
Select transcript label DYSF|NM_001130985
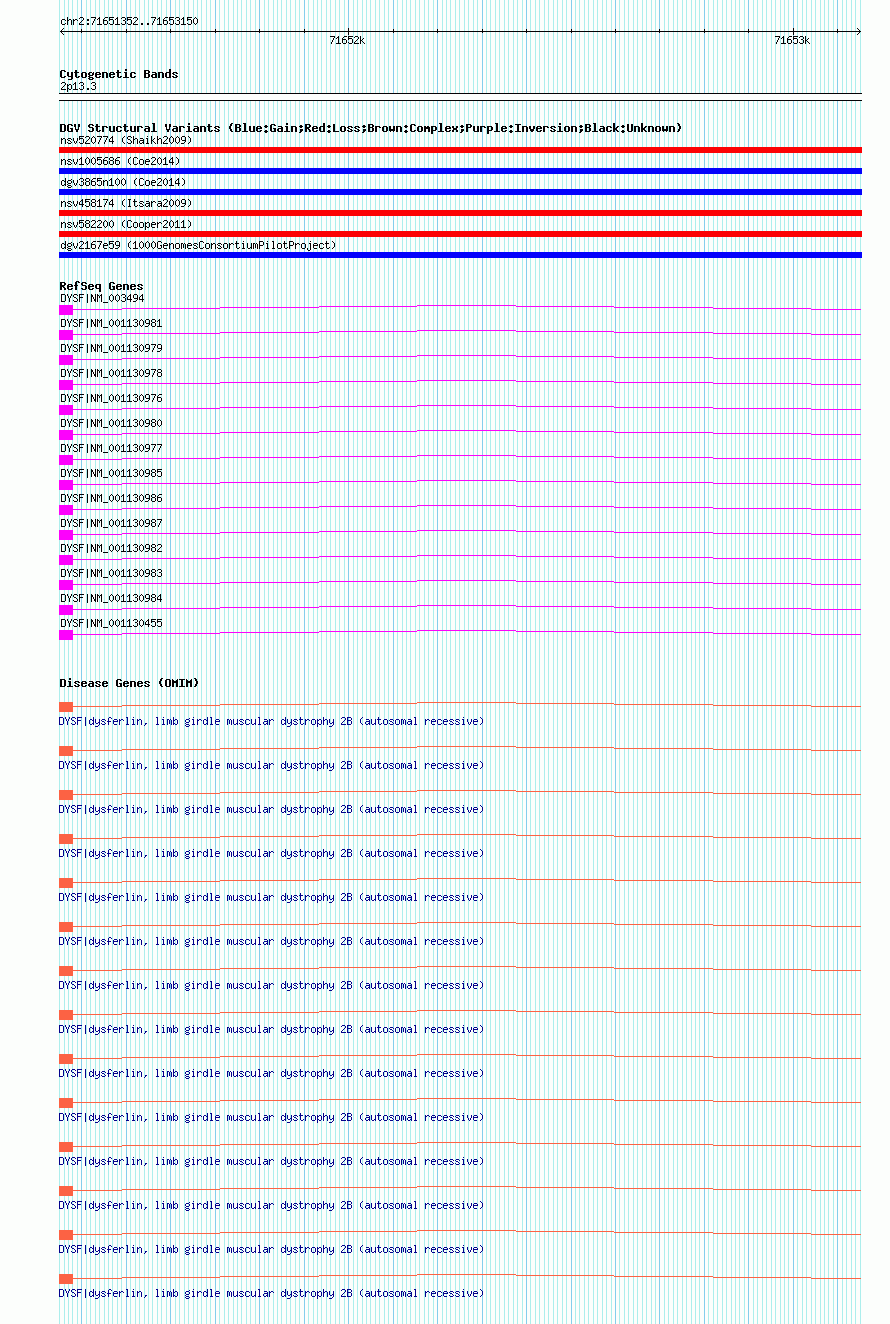coord(111,473)
